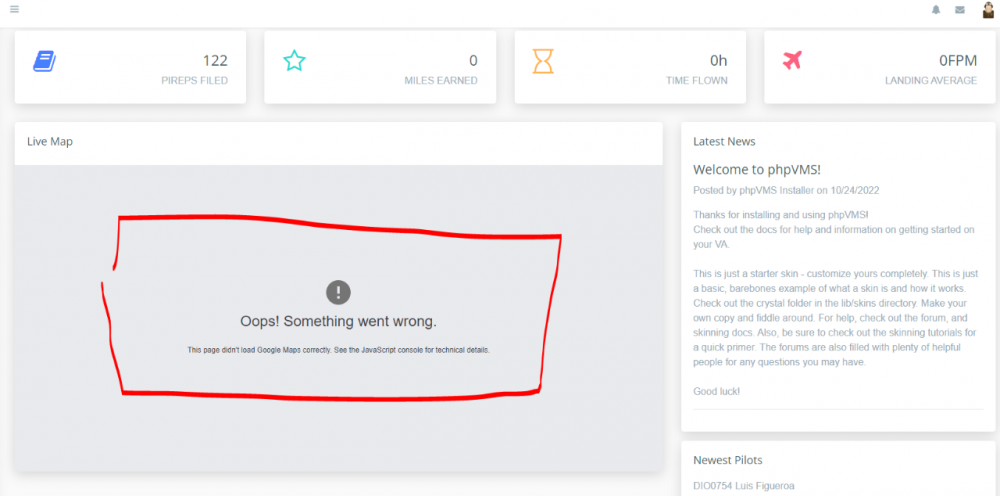
Task: Click the star Miles Earned icon
Action: coord(294,61)
